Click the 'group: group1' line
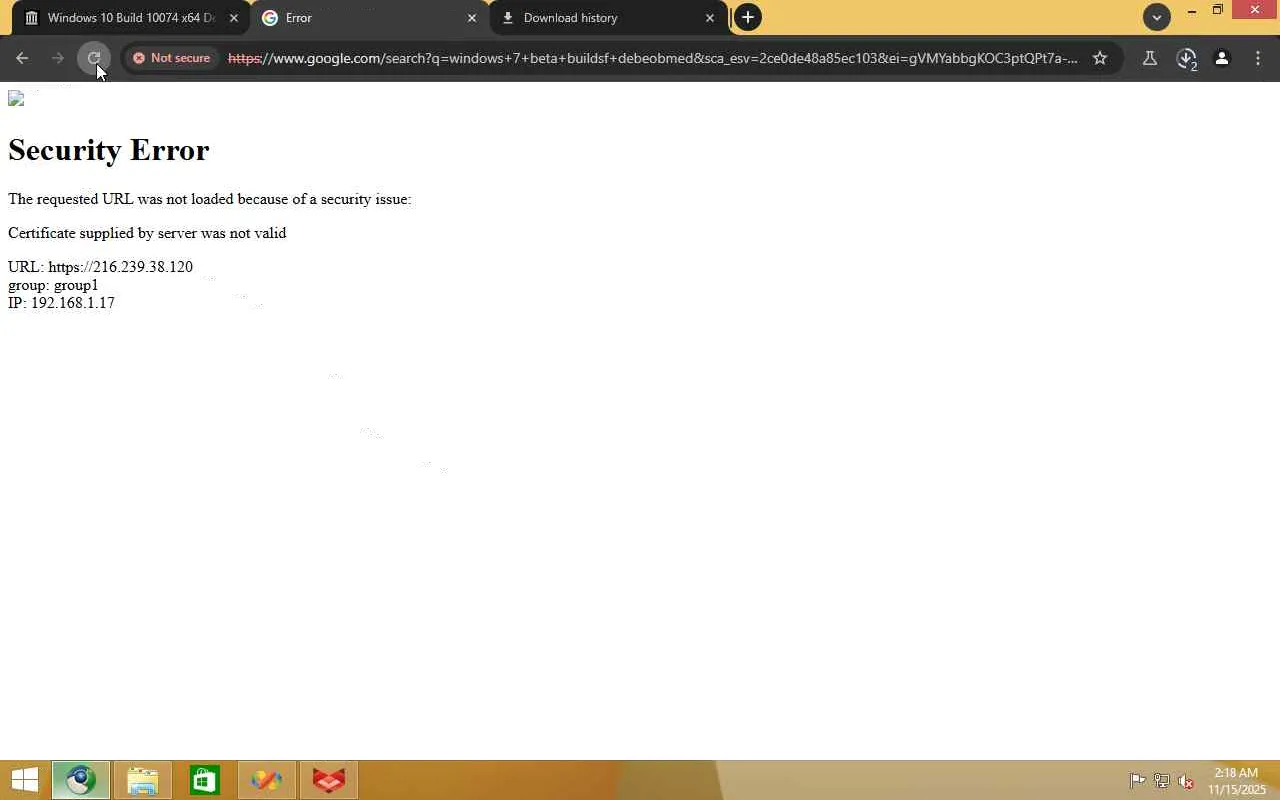 [53, 285]
